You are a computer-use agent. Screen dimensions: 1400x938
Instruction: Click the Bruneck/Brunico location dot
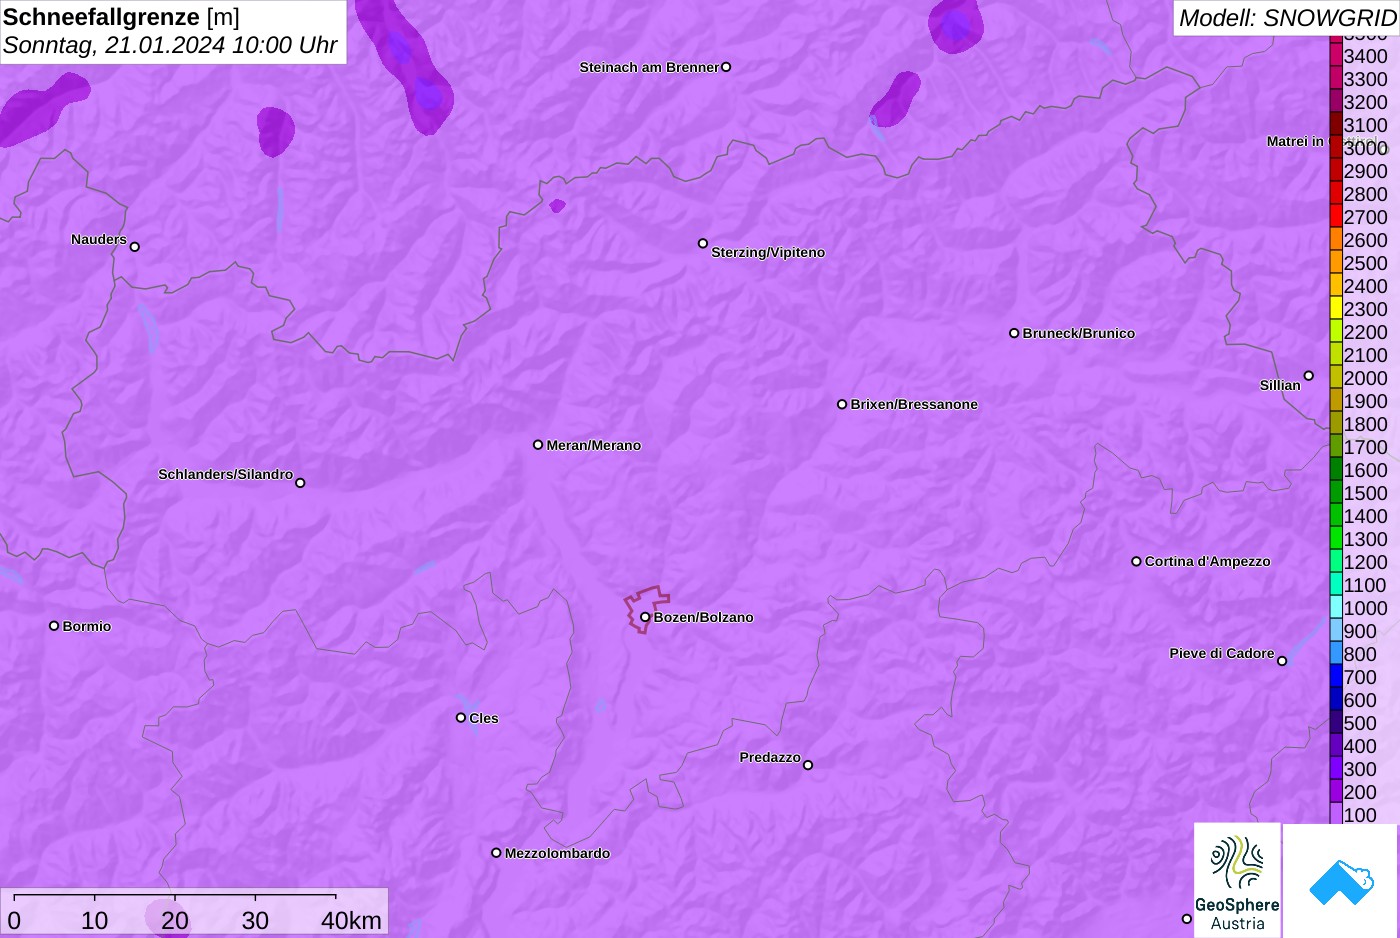pos(1014,333)
